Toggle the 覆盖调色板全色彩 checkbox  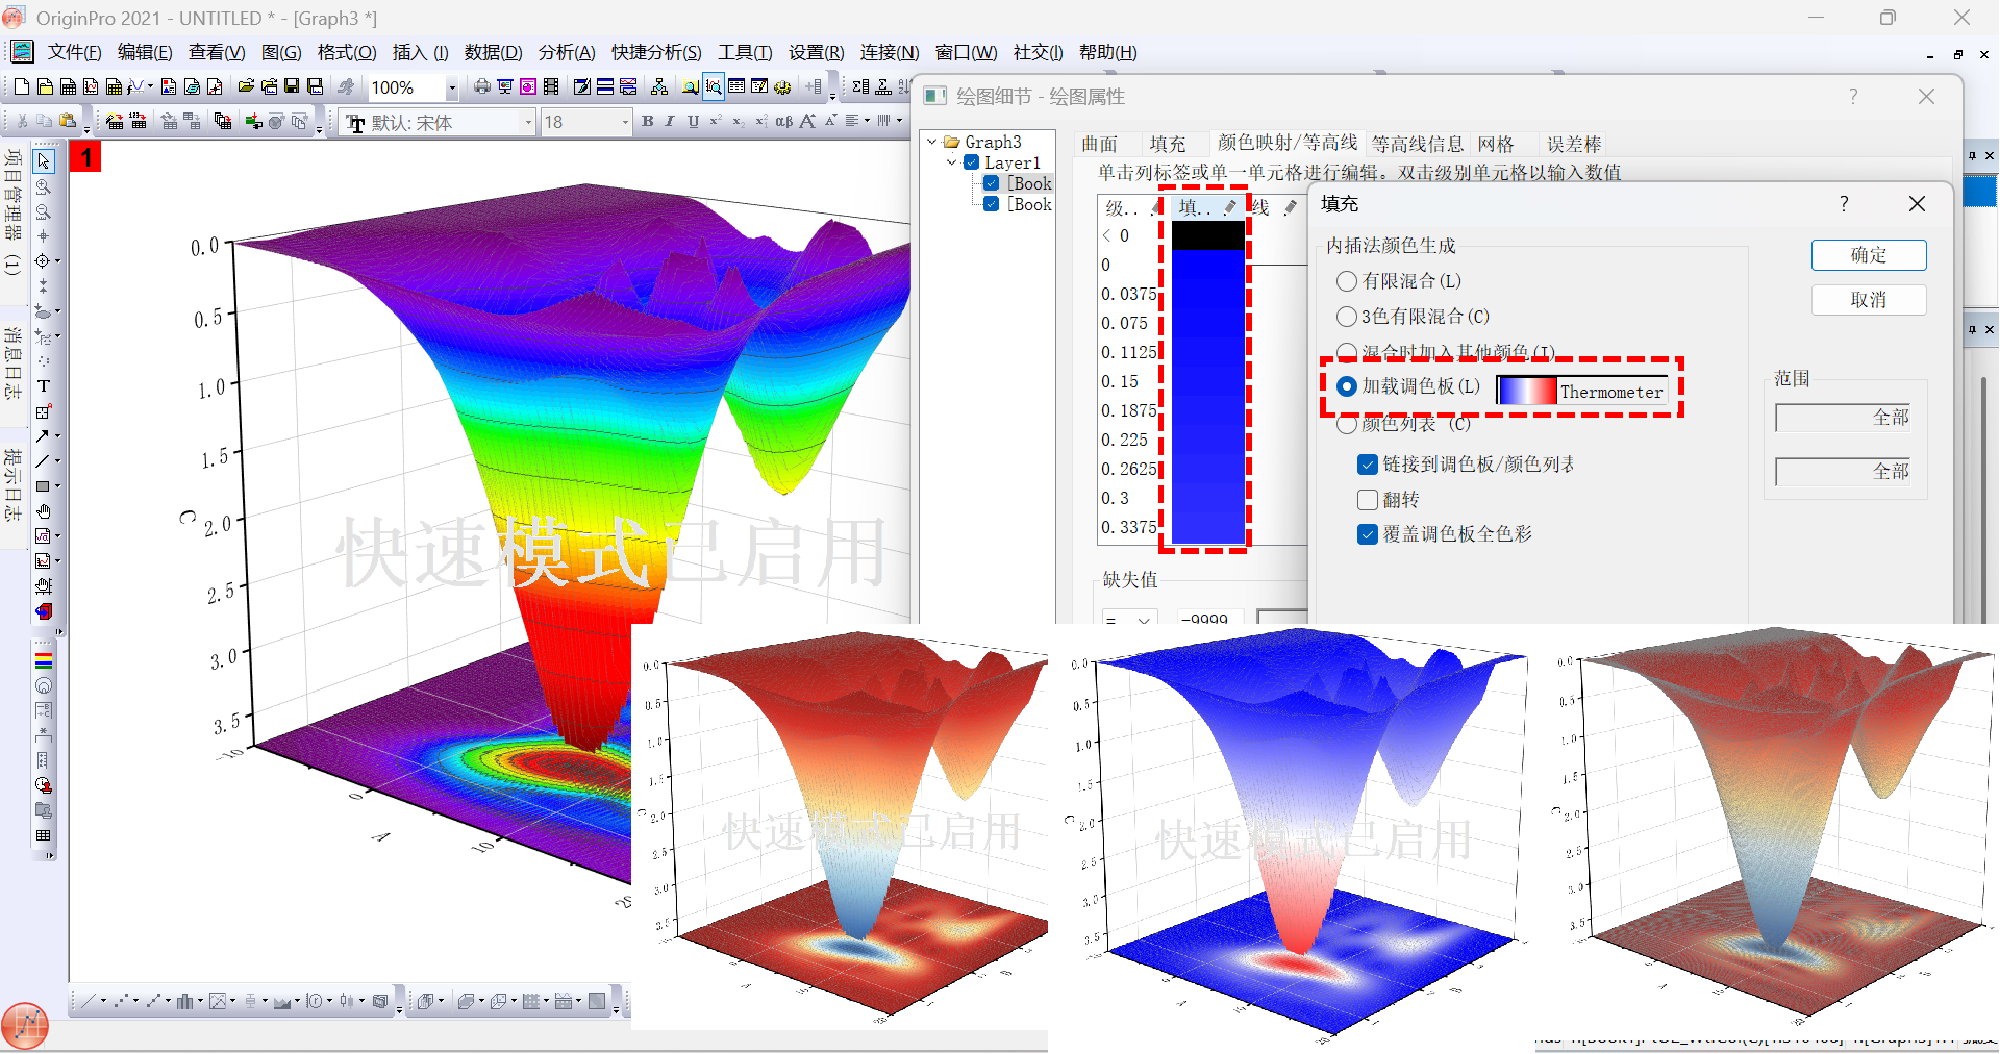tap(1367, 534)
